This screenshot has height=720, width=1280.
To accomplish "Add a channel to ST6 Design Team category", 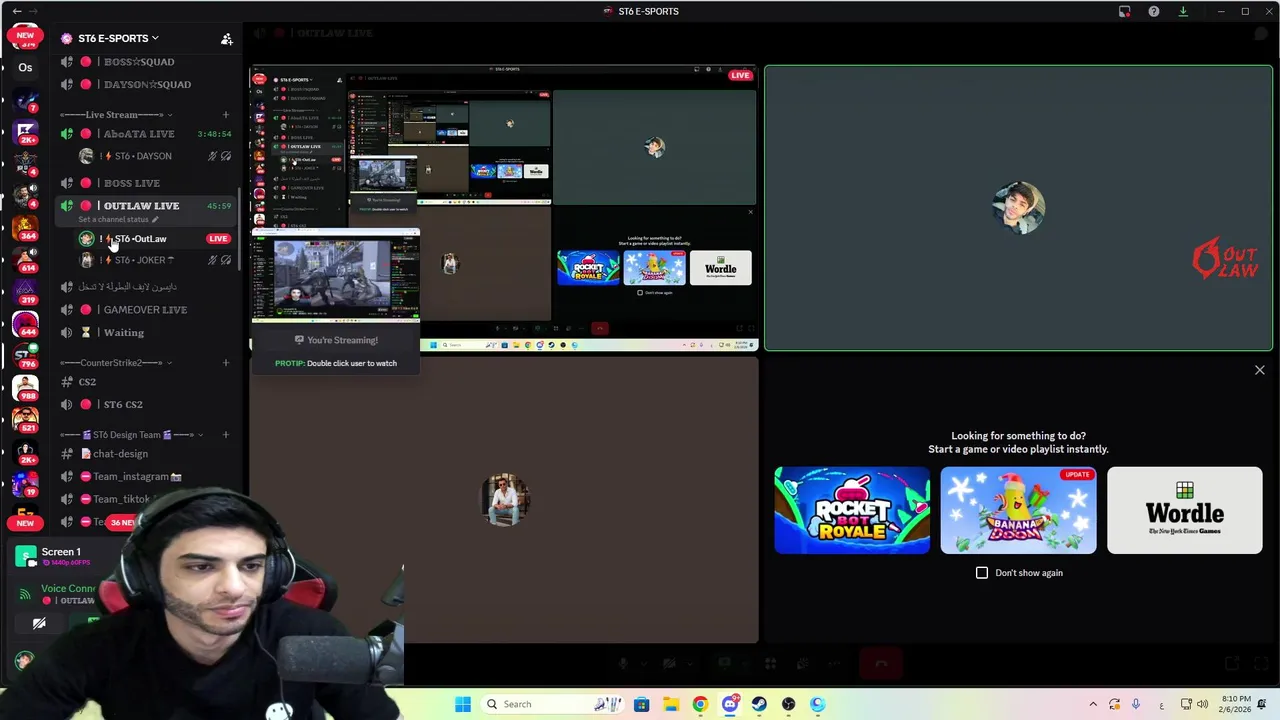I will tap(226, 434).
